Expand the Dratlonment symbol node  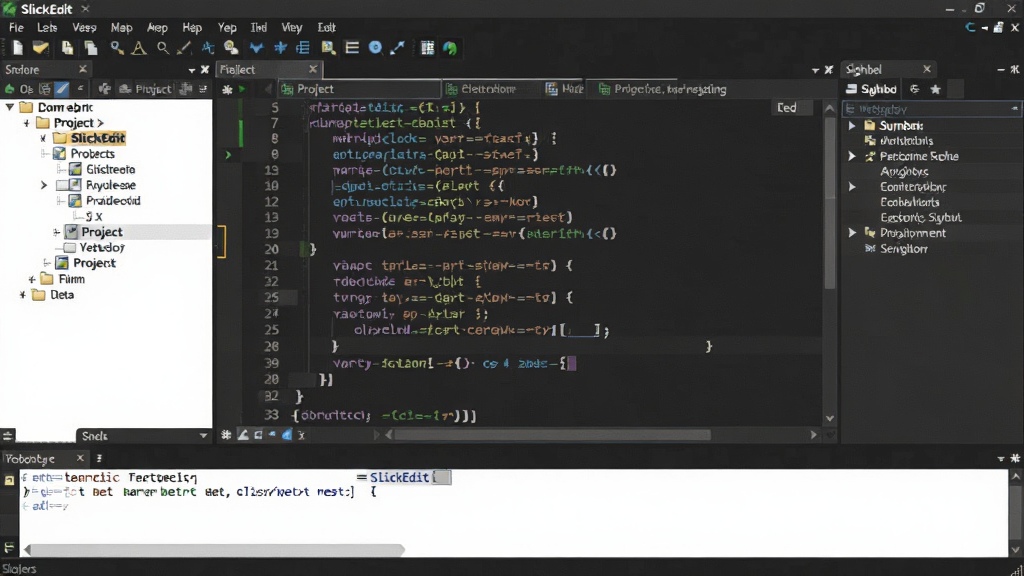click(x=852, y=232)
